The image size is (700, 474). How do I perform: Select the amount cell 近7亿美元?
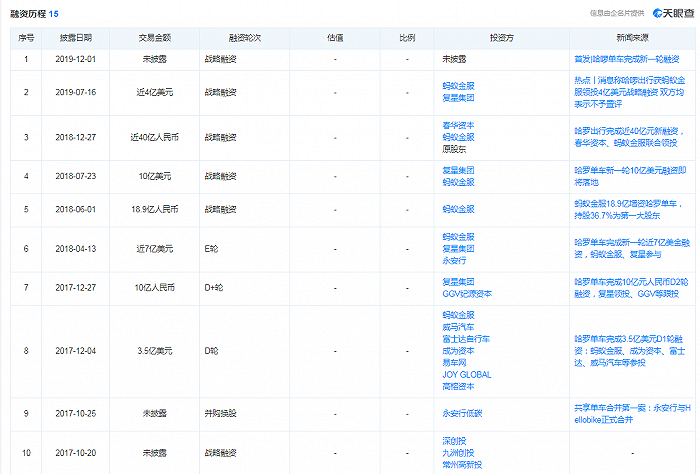[154, 249]
